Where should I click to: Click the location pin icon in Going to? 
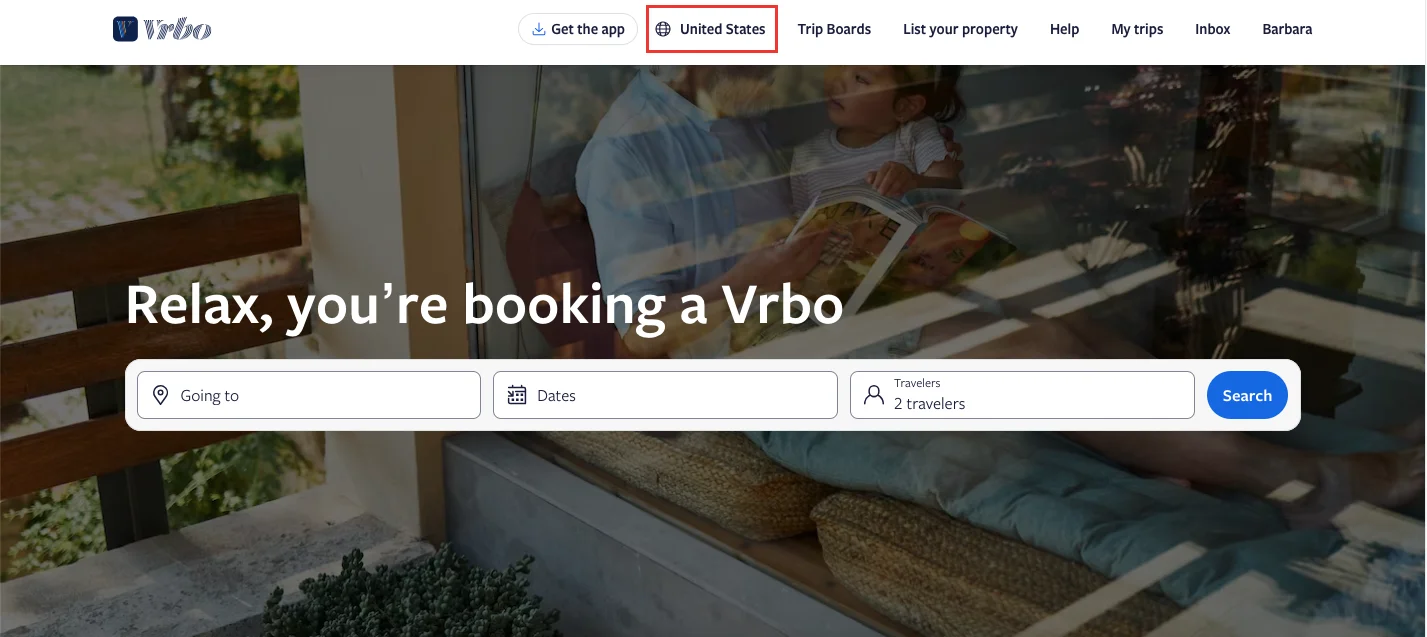tap(160, 396)
